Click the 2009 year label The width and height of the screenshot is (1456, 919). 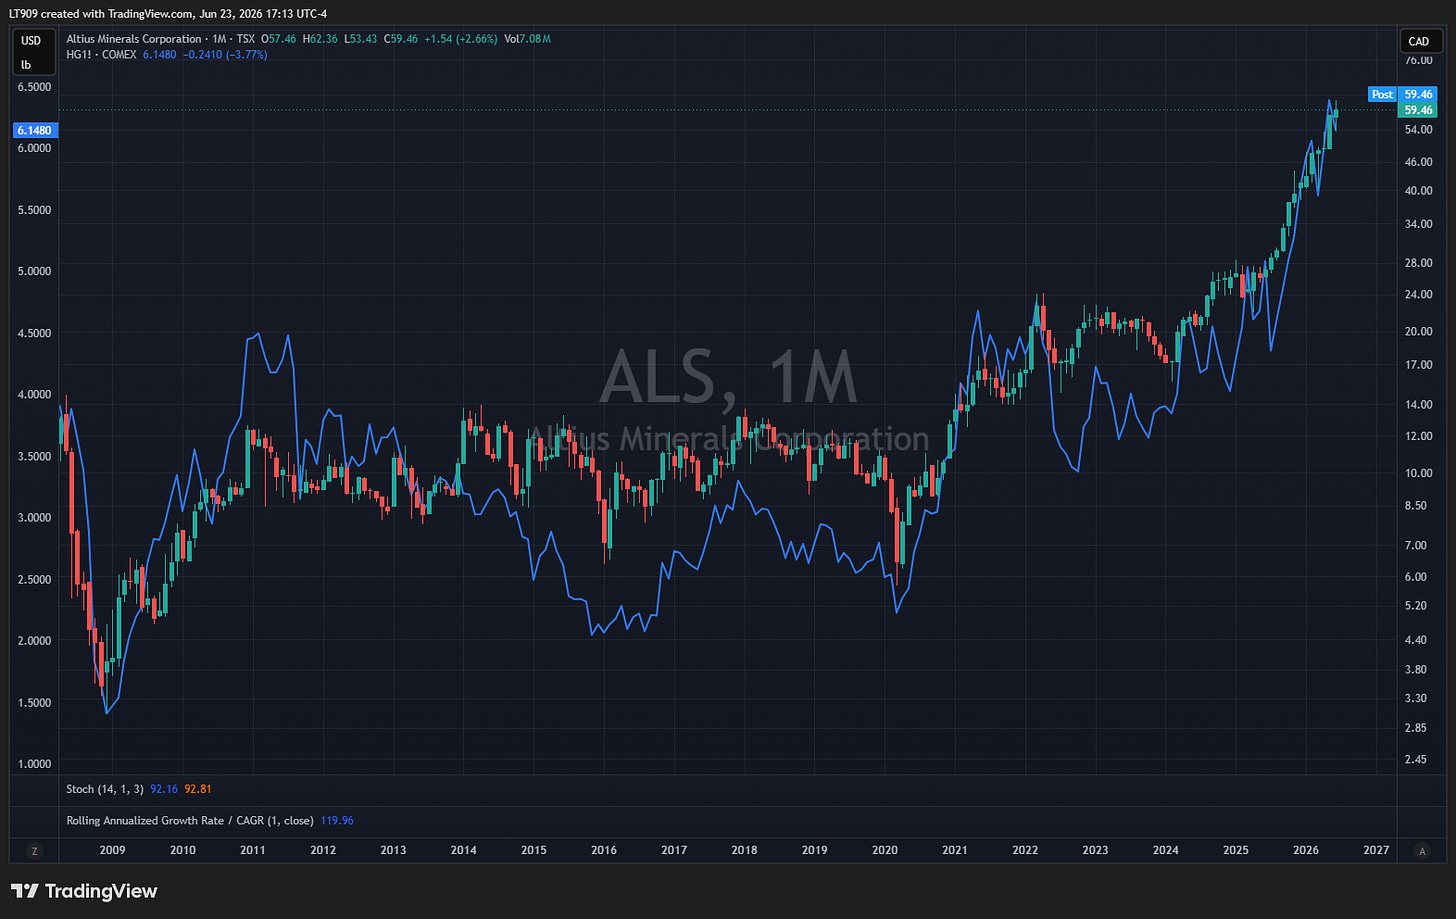pyautogui.click(x=112, y=850)
